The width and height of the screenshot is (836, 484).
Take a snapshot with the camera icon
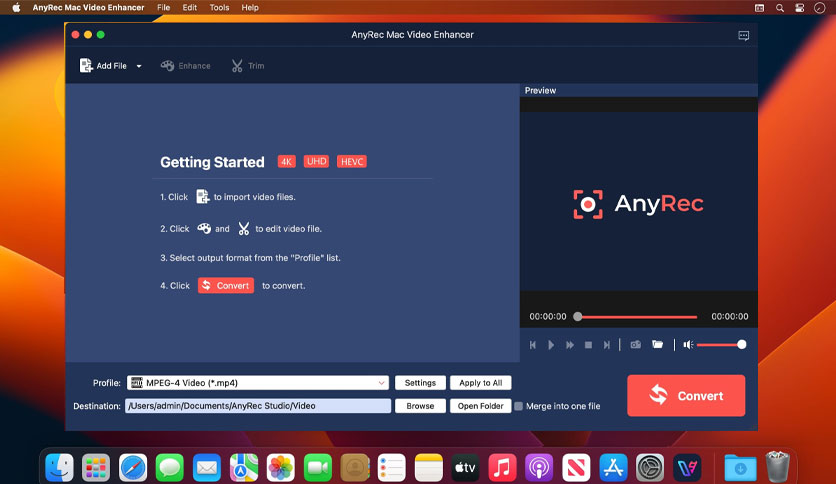click(x=636, y=345)
